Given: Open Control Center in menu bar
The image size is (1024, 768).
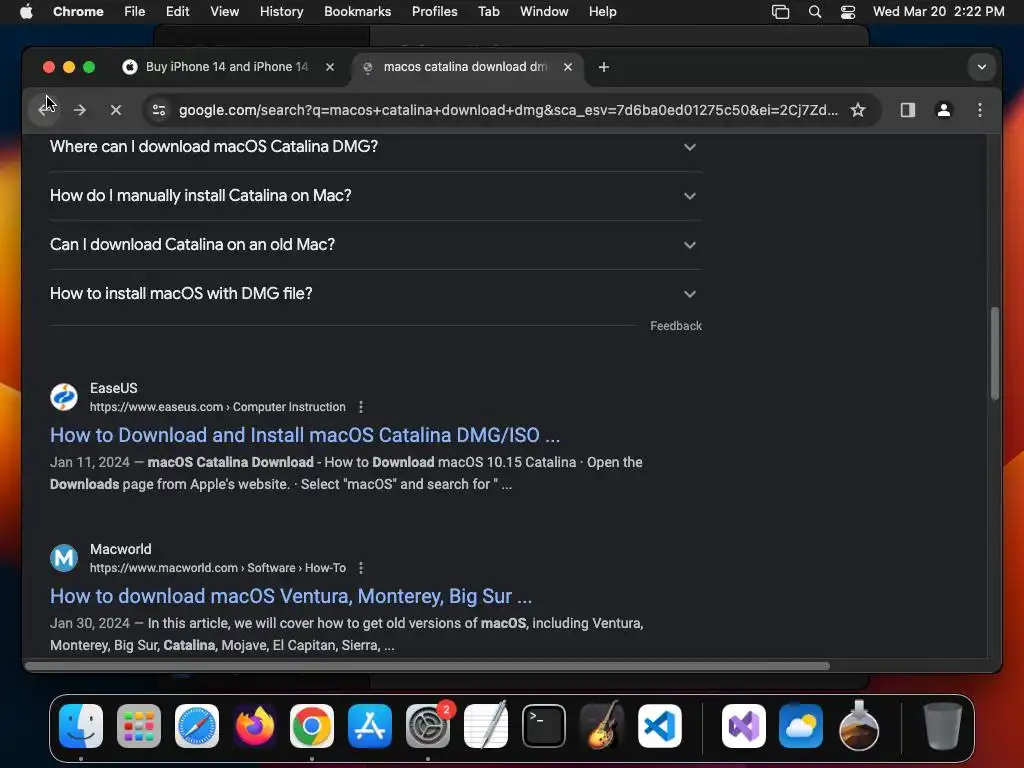Looking at the screenshot, I should coord(848,12).
